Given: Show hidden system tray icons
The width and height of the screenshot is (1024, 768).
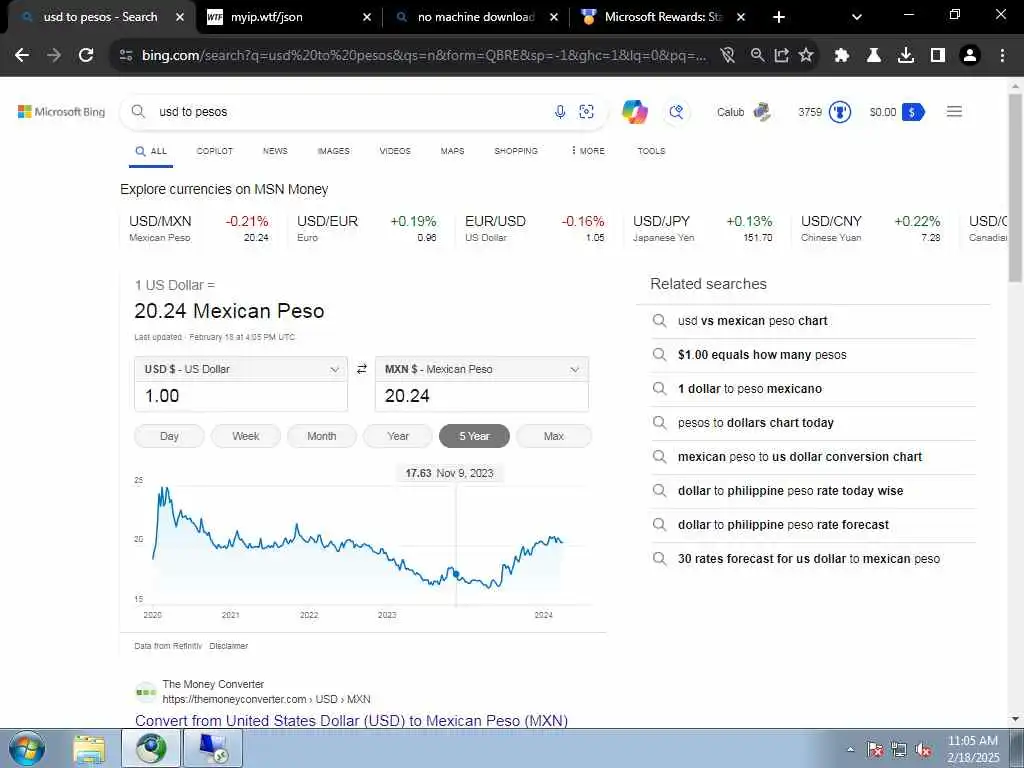Looking at the screenshot, I should tap(850, 750).
